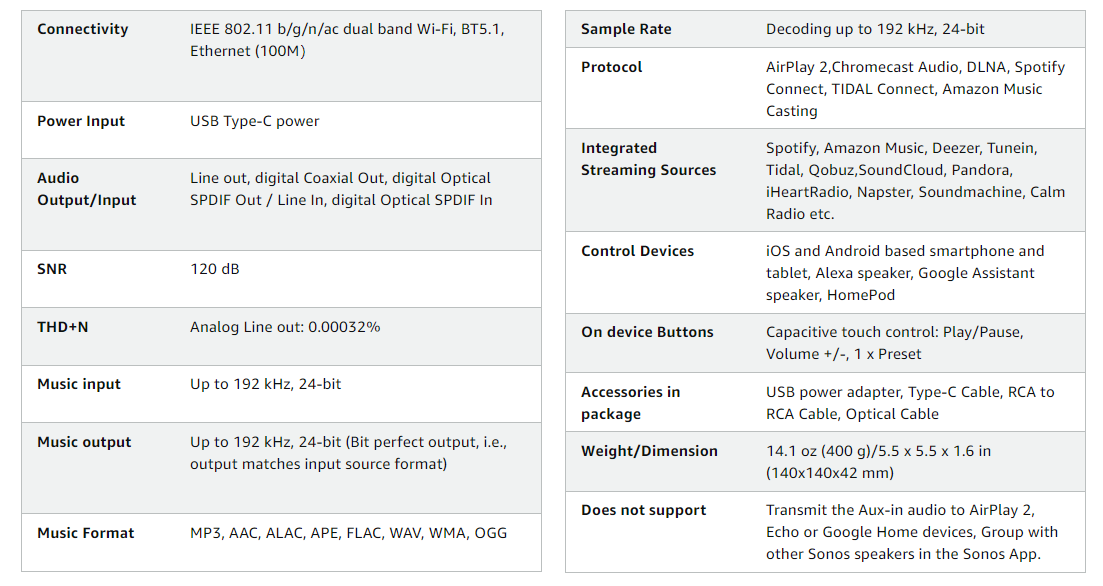
Task: Click the Connectivity row label
Action: 83,29
